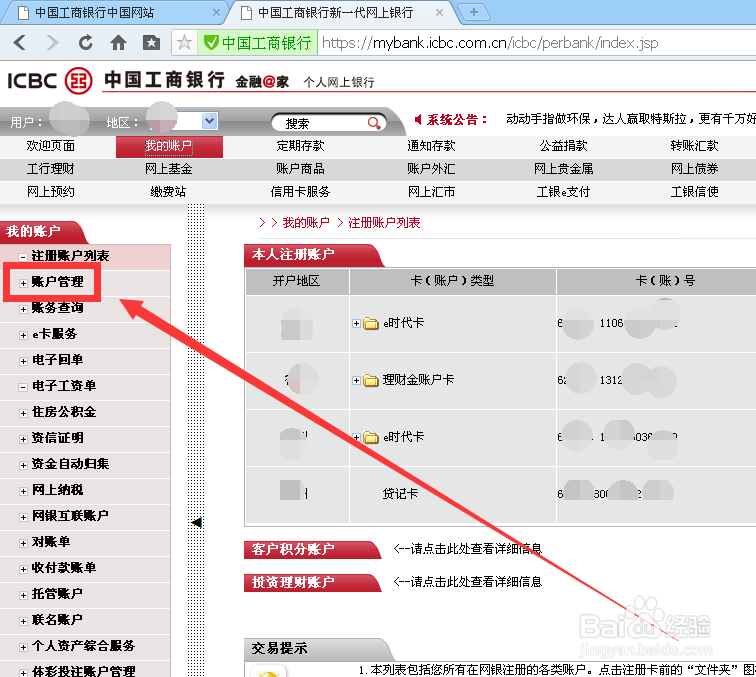Image resolution: width=756 pixels, height=677 pixels.
Task: Click the 客户积分账户 button
Action: click(x=311, y=549)
